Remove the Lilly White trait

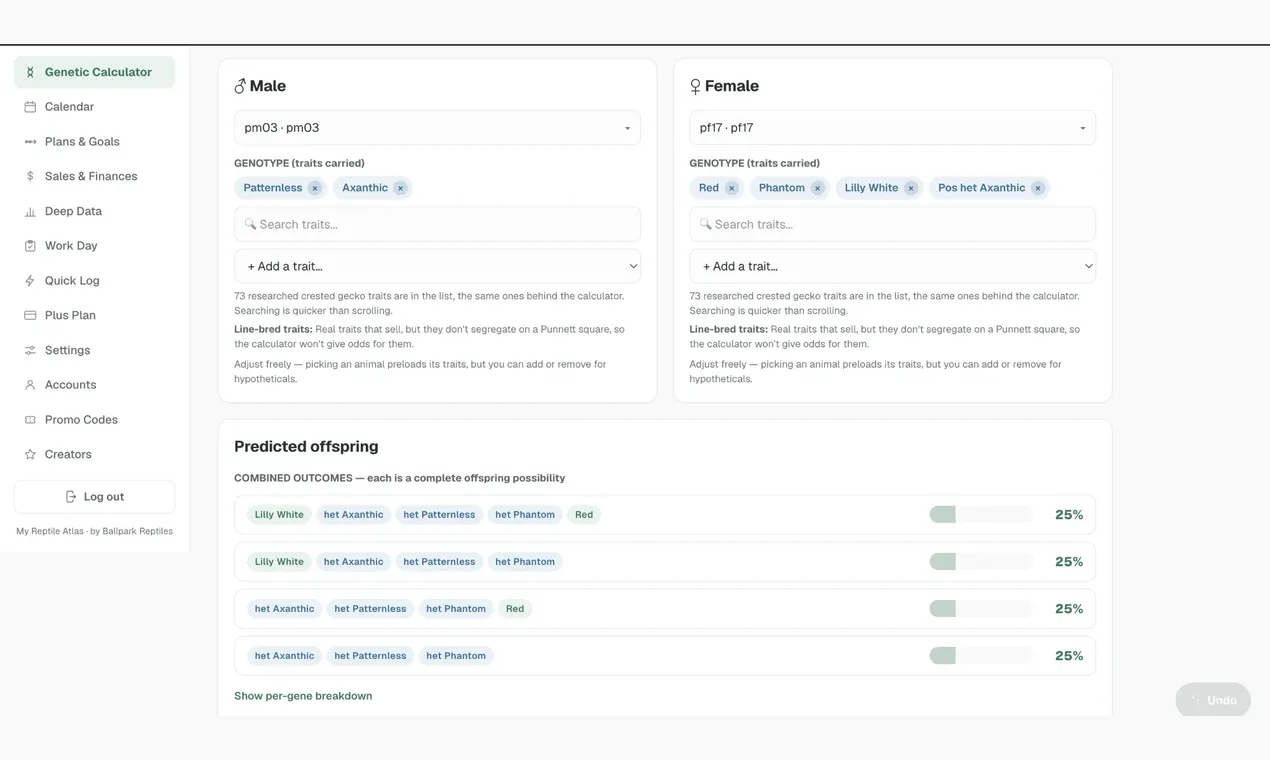(x=911, y=188)
